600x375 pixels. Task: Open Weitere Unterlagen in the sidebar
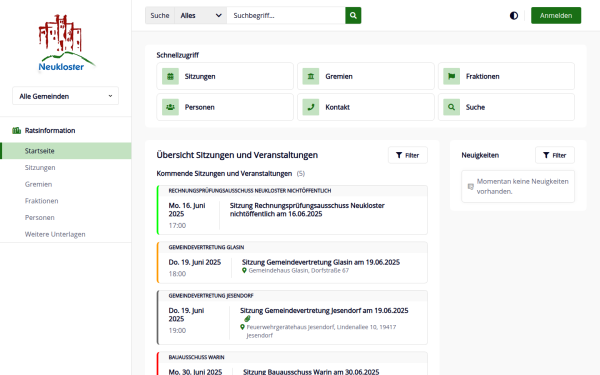click(x=55, y=234)
